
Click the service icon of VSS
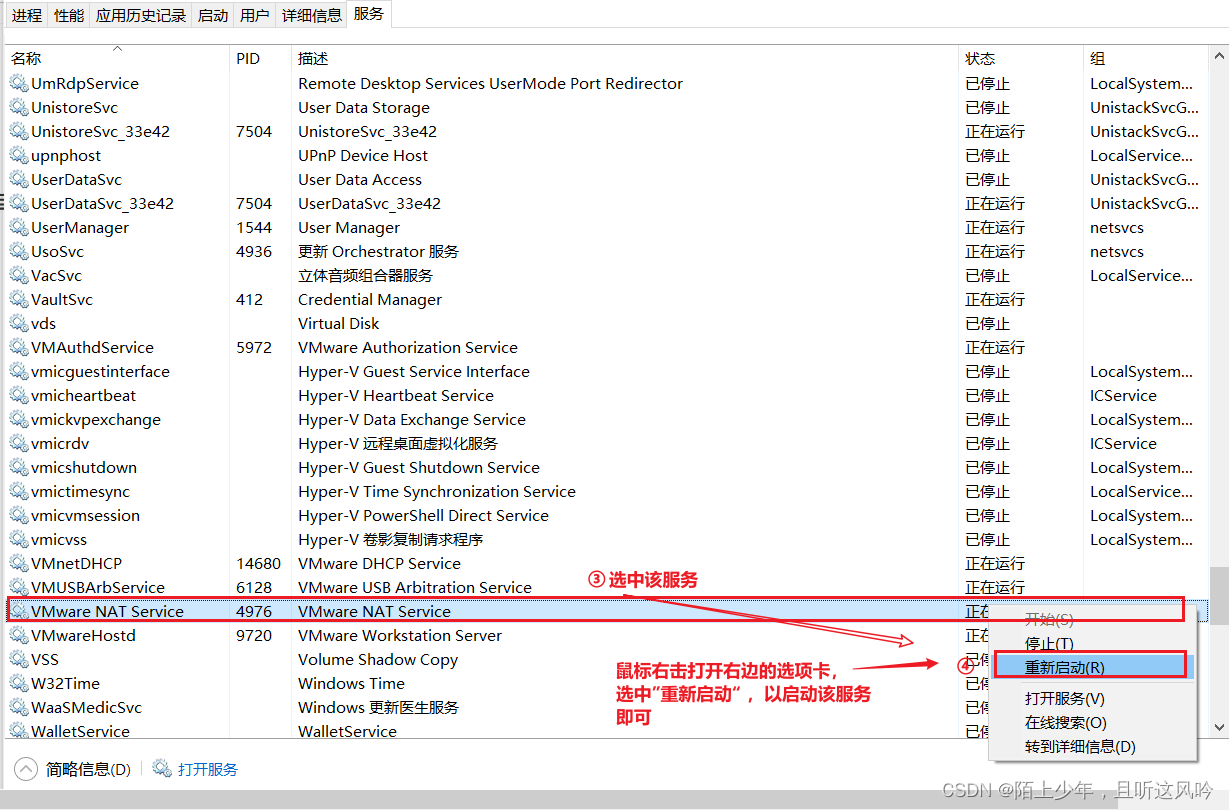coord(19,660)
